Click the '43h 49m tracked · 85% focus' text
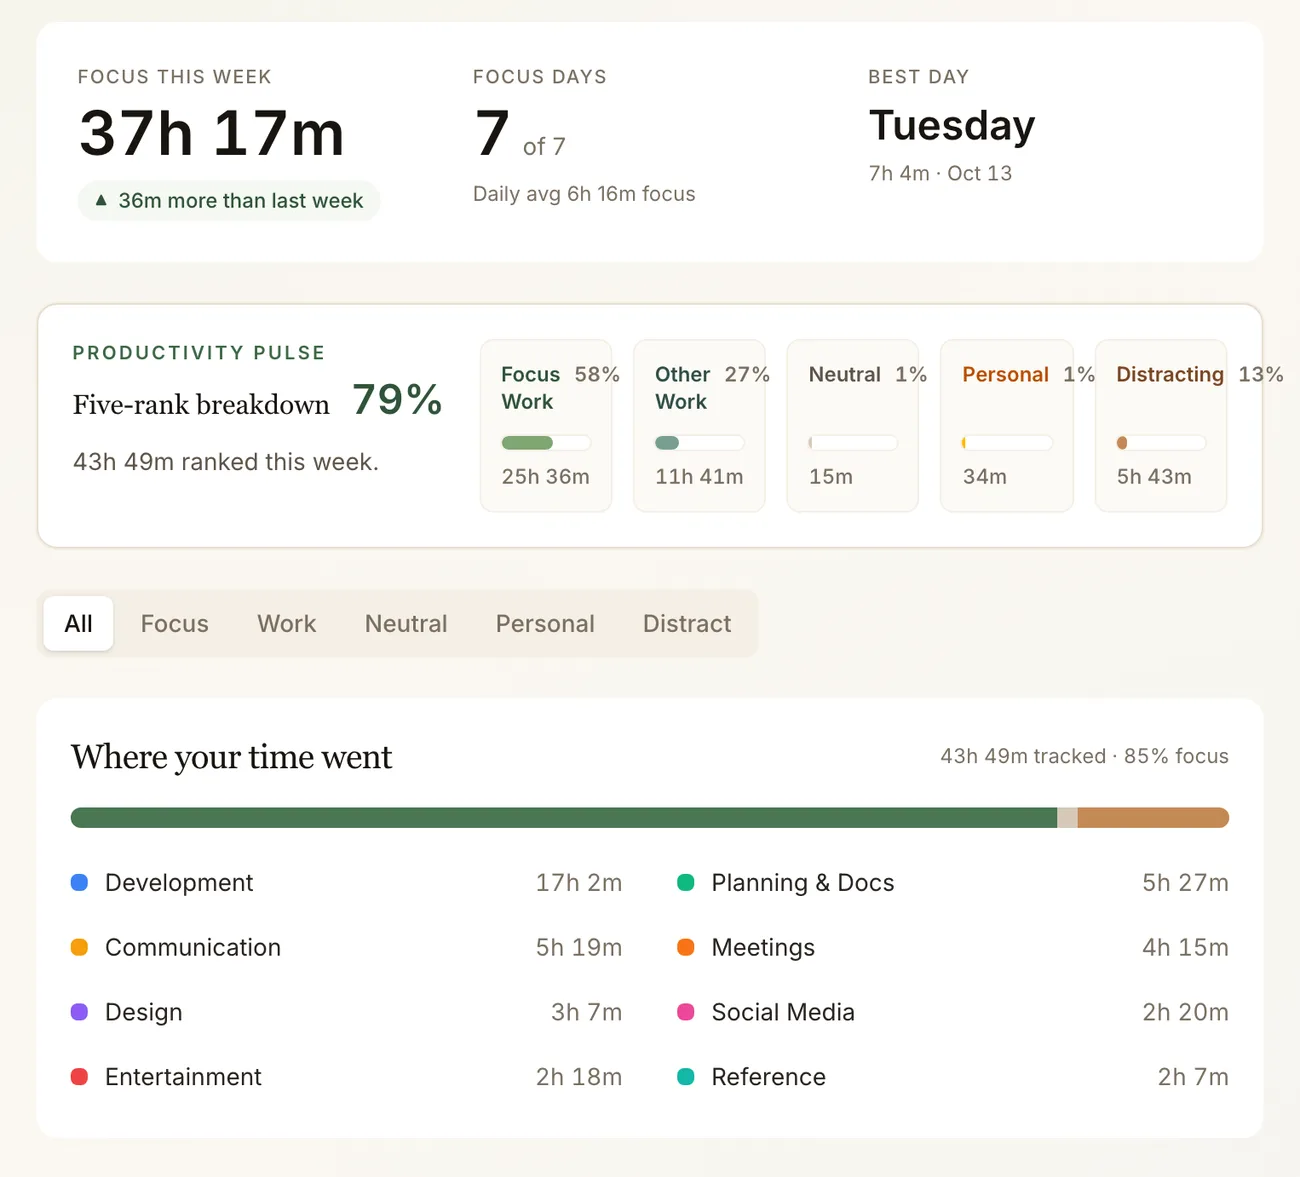 click(x=1084, y=756)
